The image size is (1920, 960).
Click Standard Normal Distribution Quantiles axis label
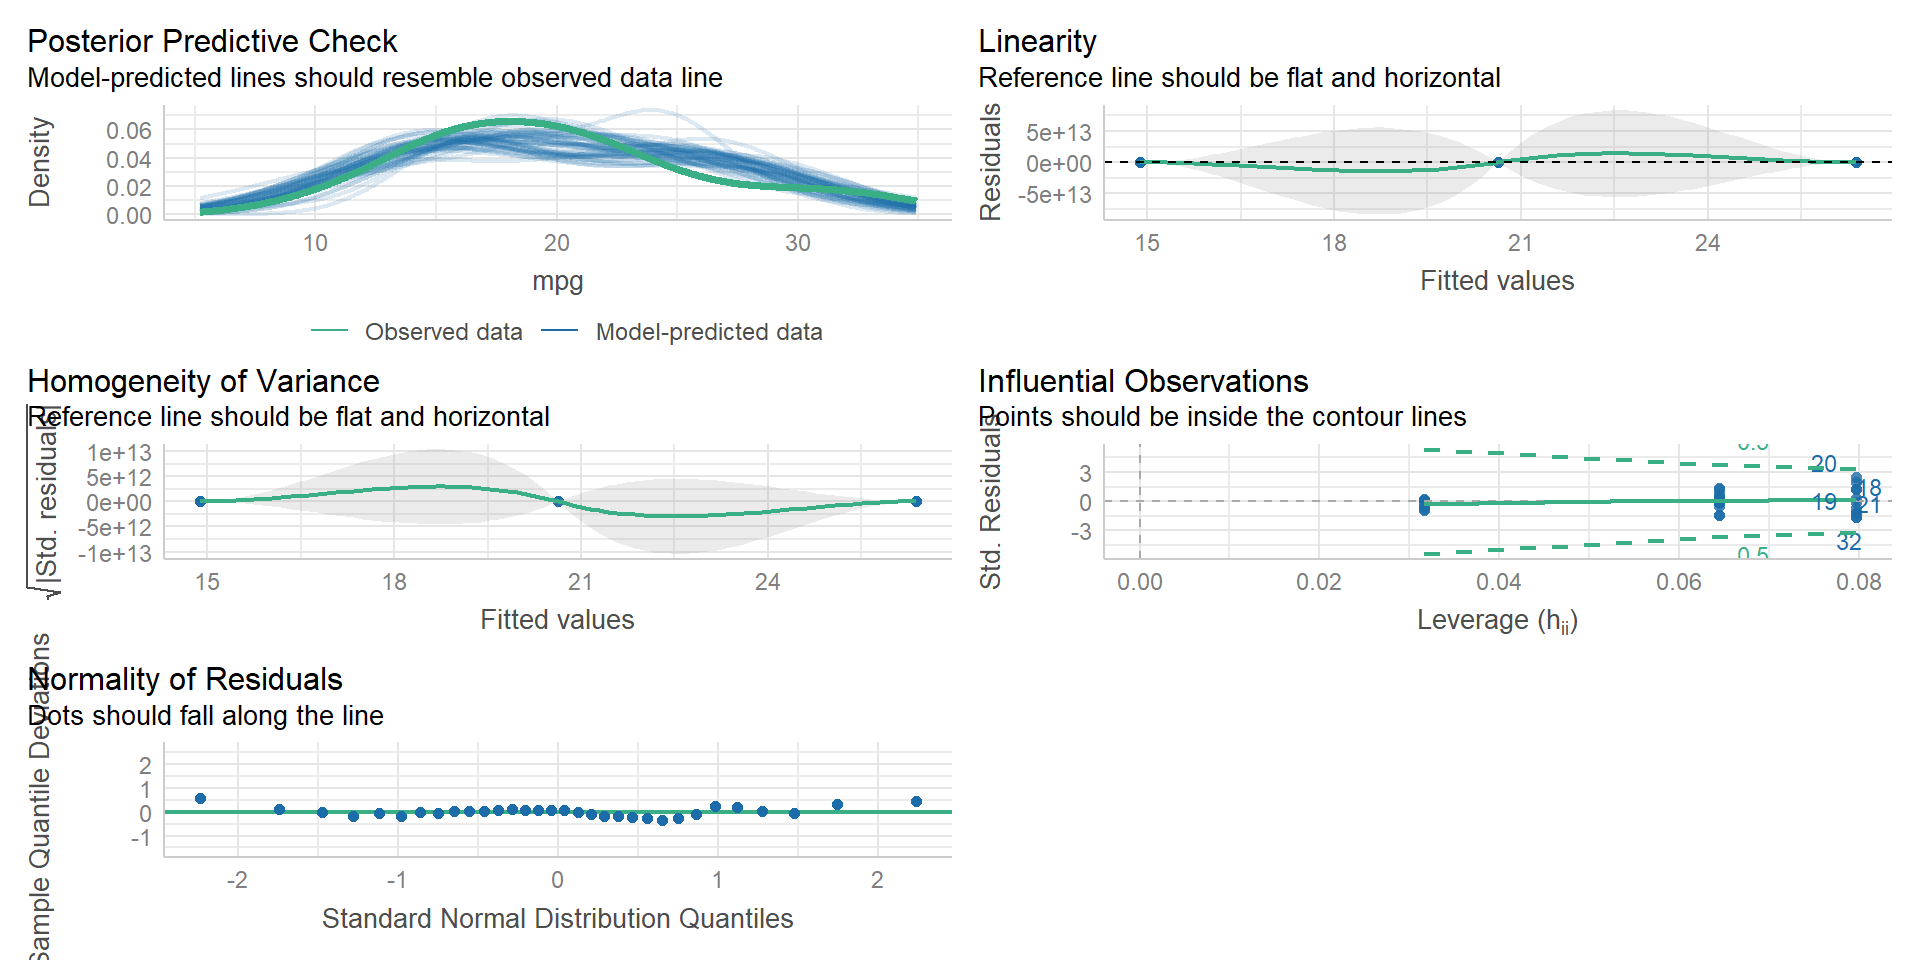tap(557, 918)
